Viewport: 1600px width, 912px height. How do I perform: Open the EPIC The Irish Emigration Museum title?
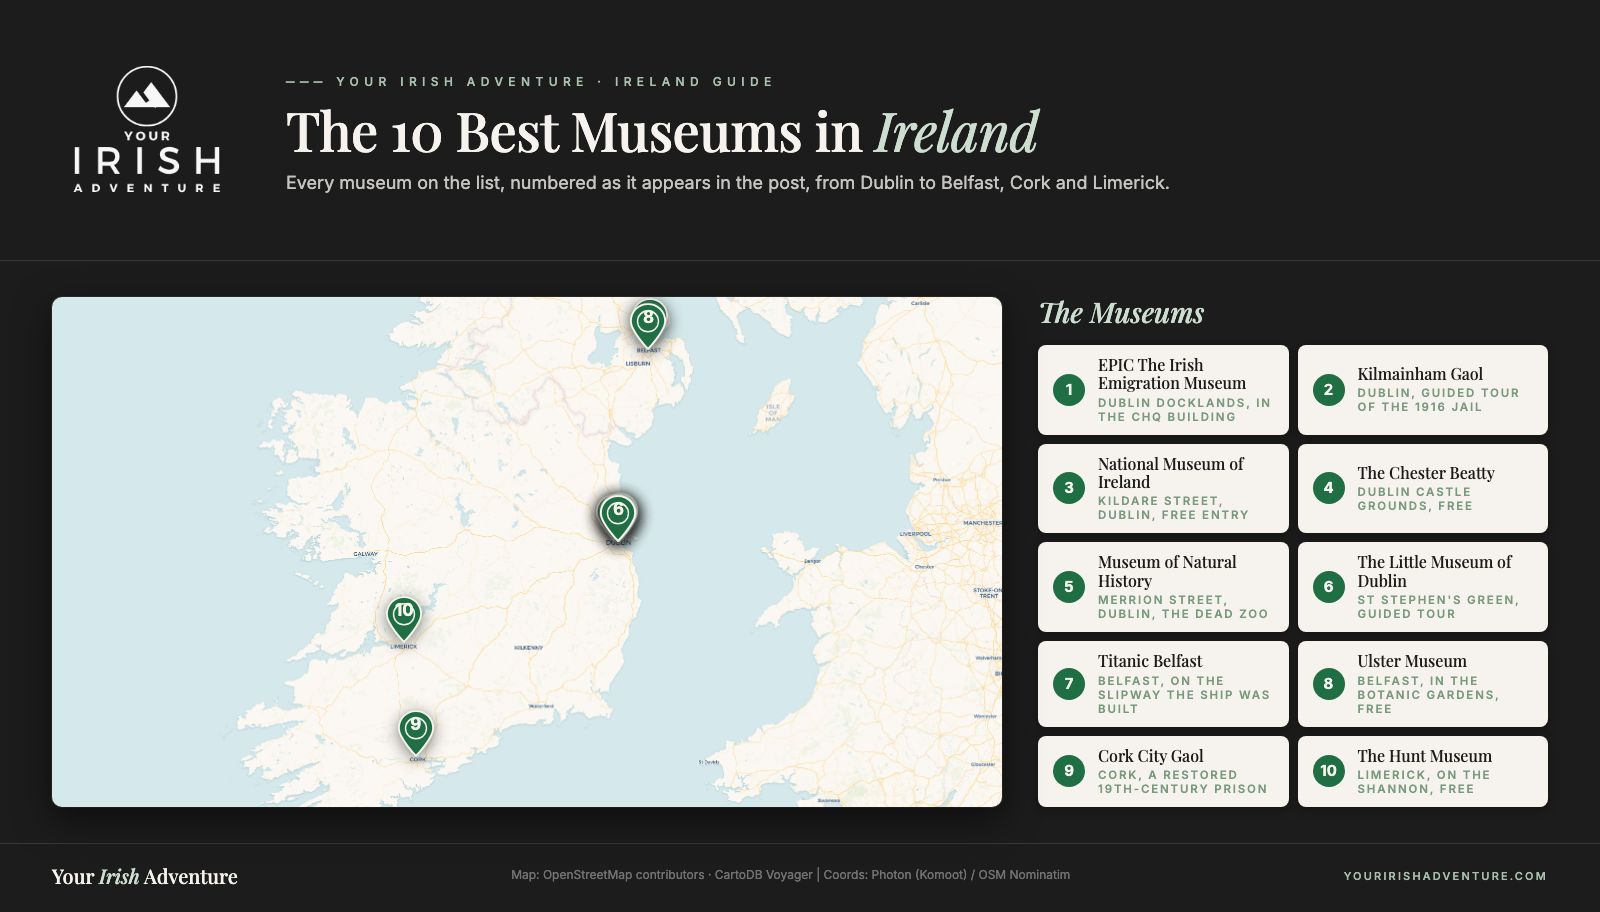click(x=1172, y=374)
